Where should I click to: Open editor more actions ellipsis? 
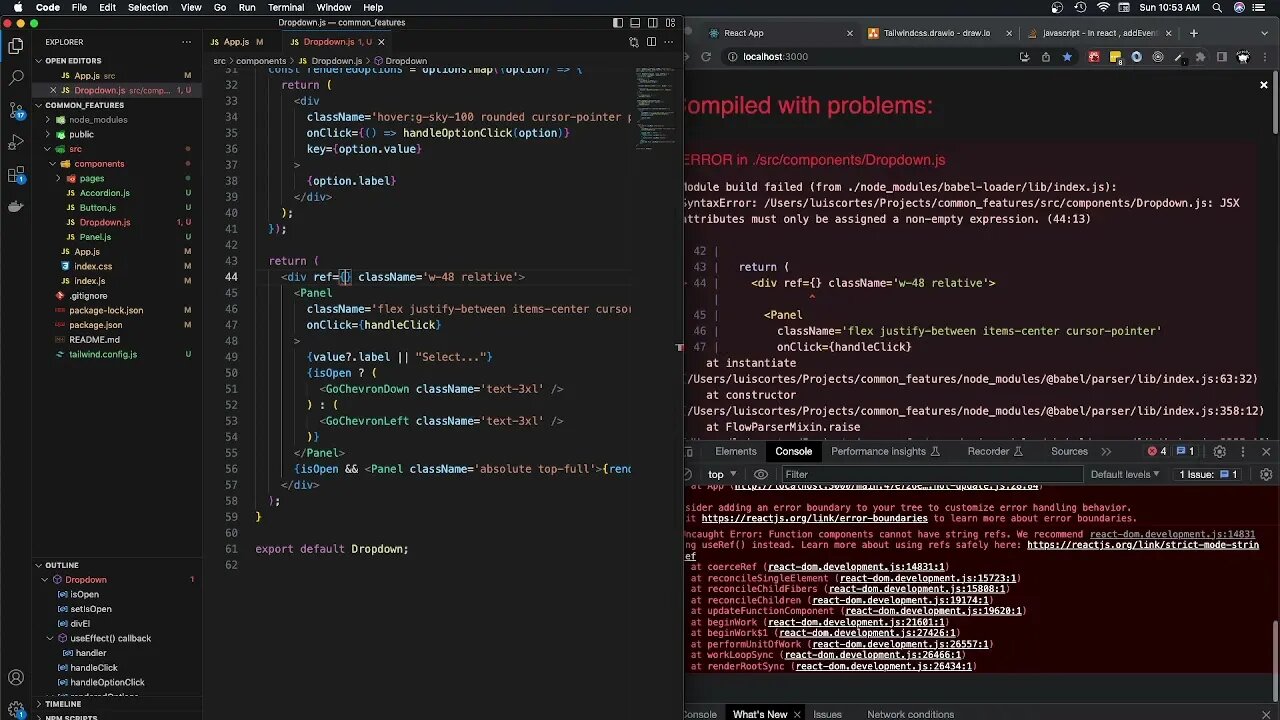click(669, 42)
